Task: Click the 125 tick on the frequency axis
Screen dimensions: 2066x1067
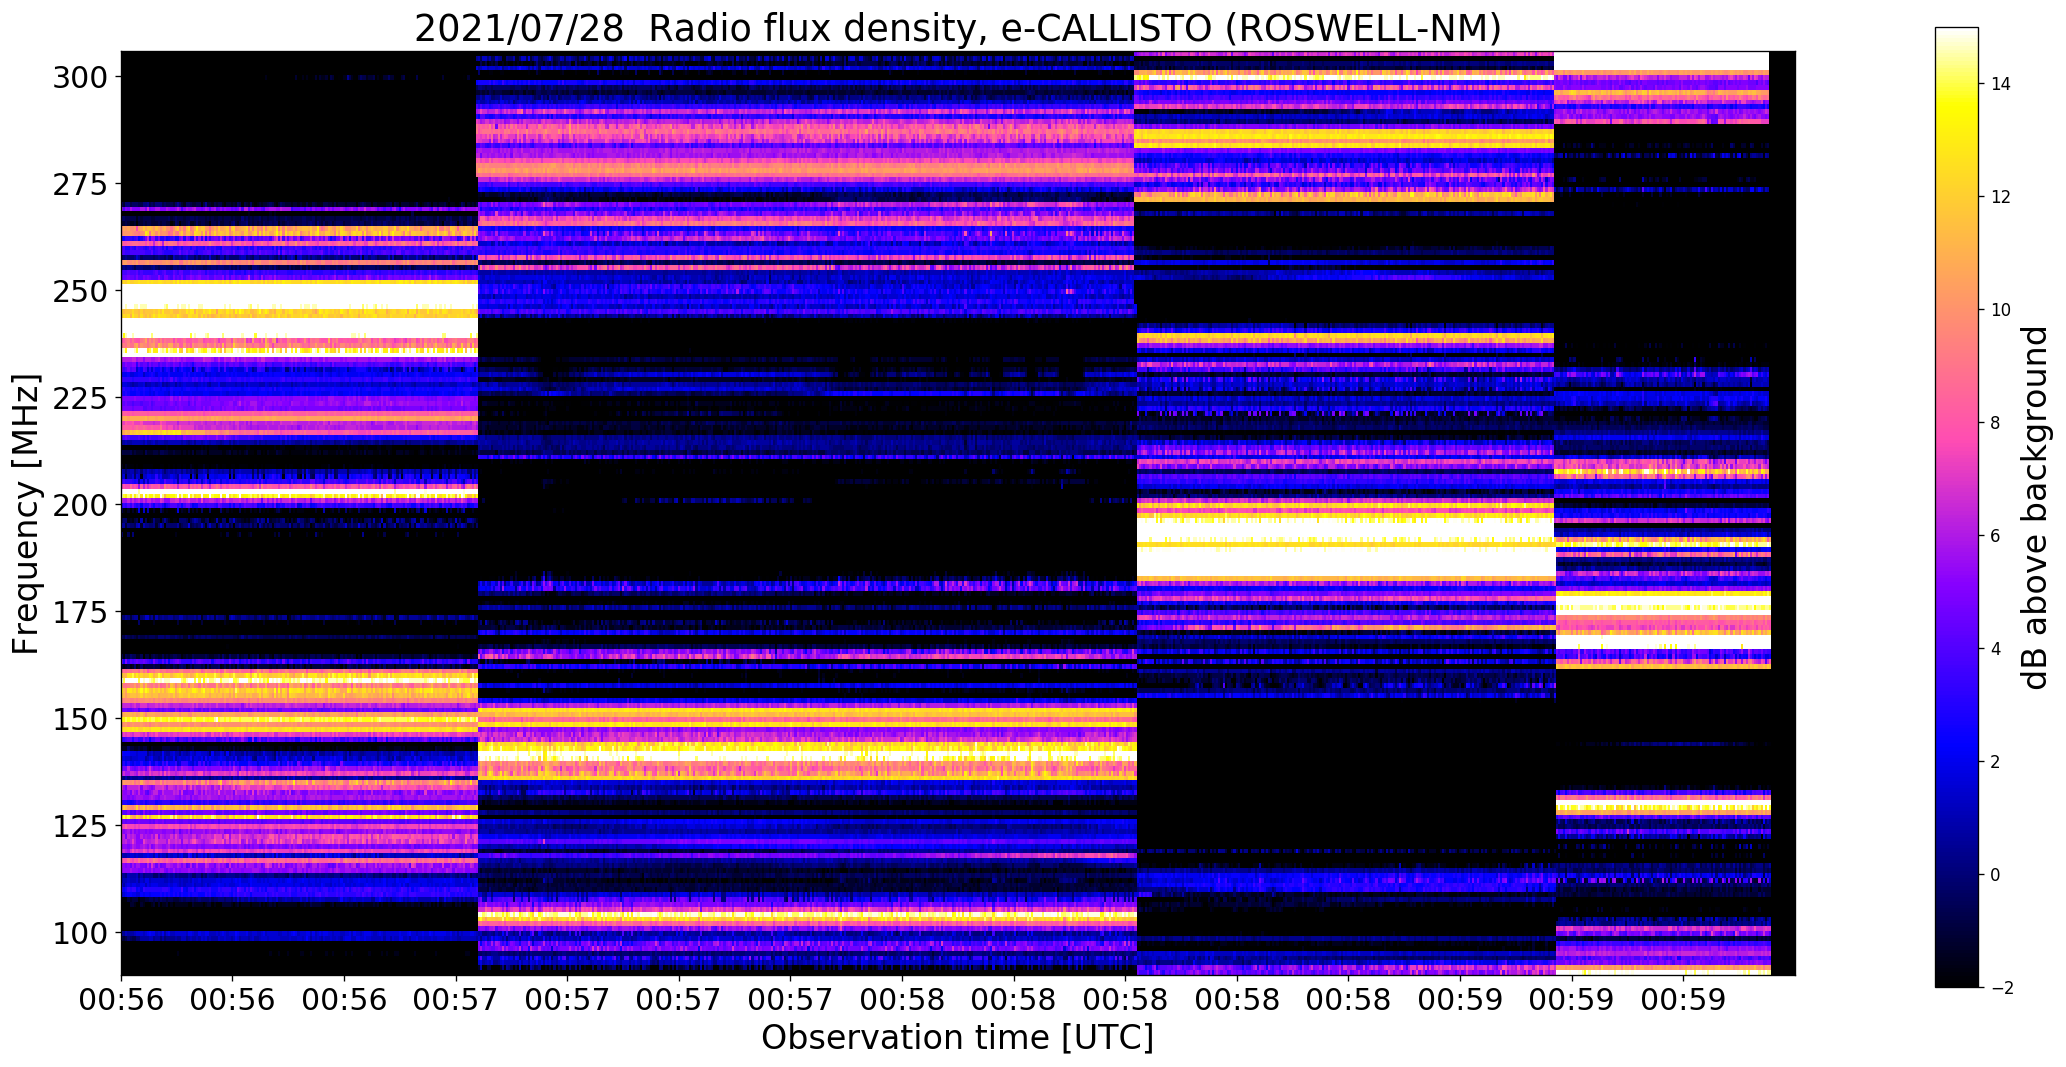Action: coord(80,826)
